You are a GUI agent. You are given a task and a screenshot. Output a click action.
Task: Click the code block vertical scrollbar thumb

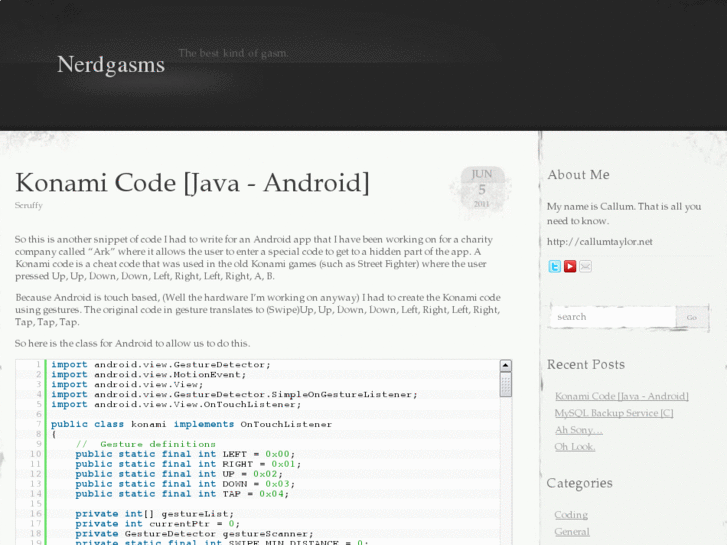click(505, 384)
